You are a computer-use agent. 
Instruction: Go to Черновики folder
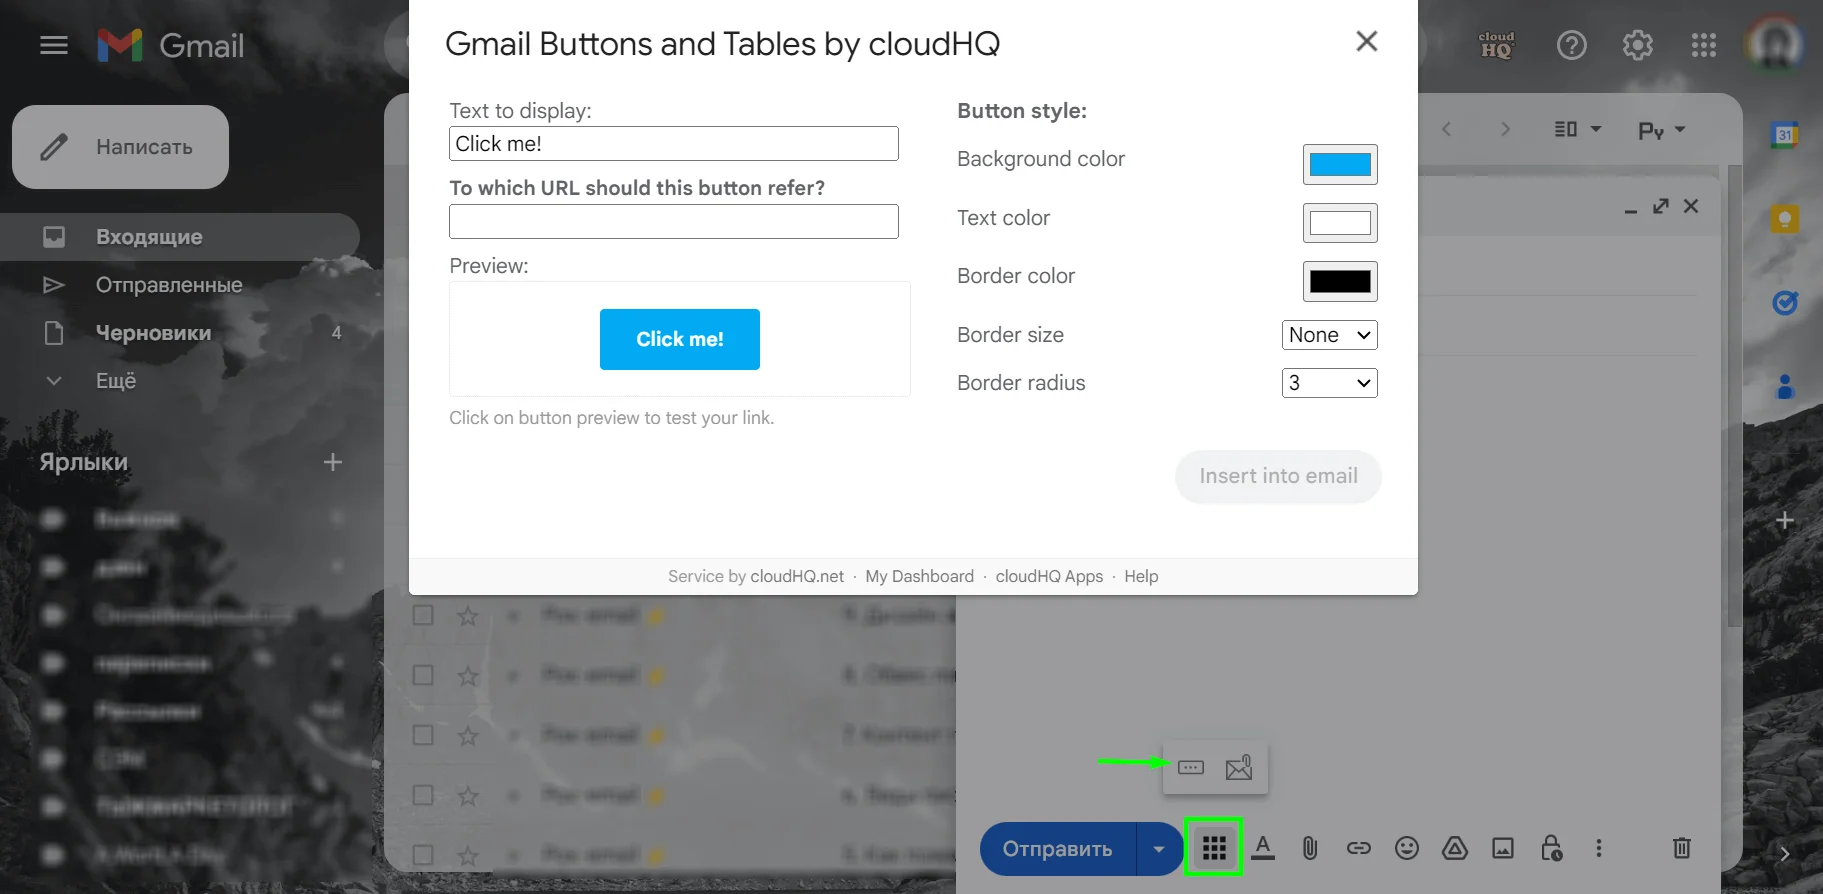pyautogui.click(x=153, y=333)
